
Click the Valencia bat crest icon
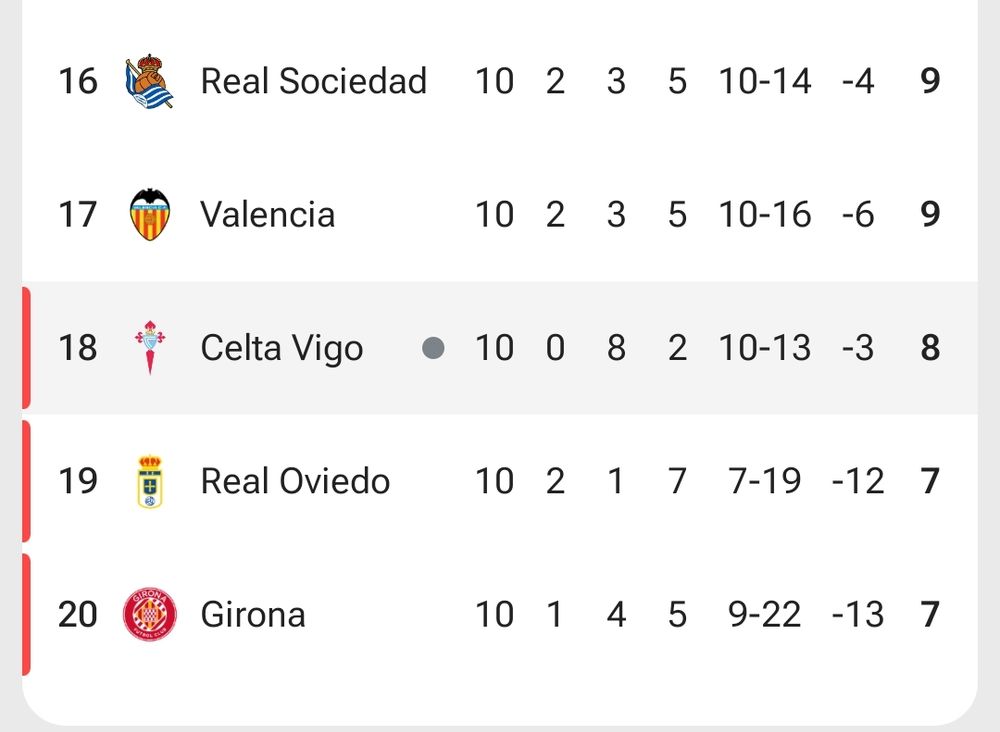[x=150, y=214]
